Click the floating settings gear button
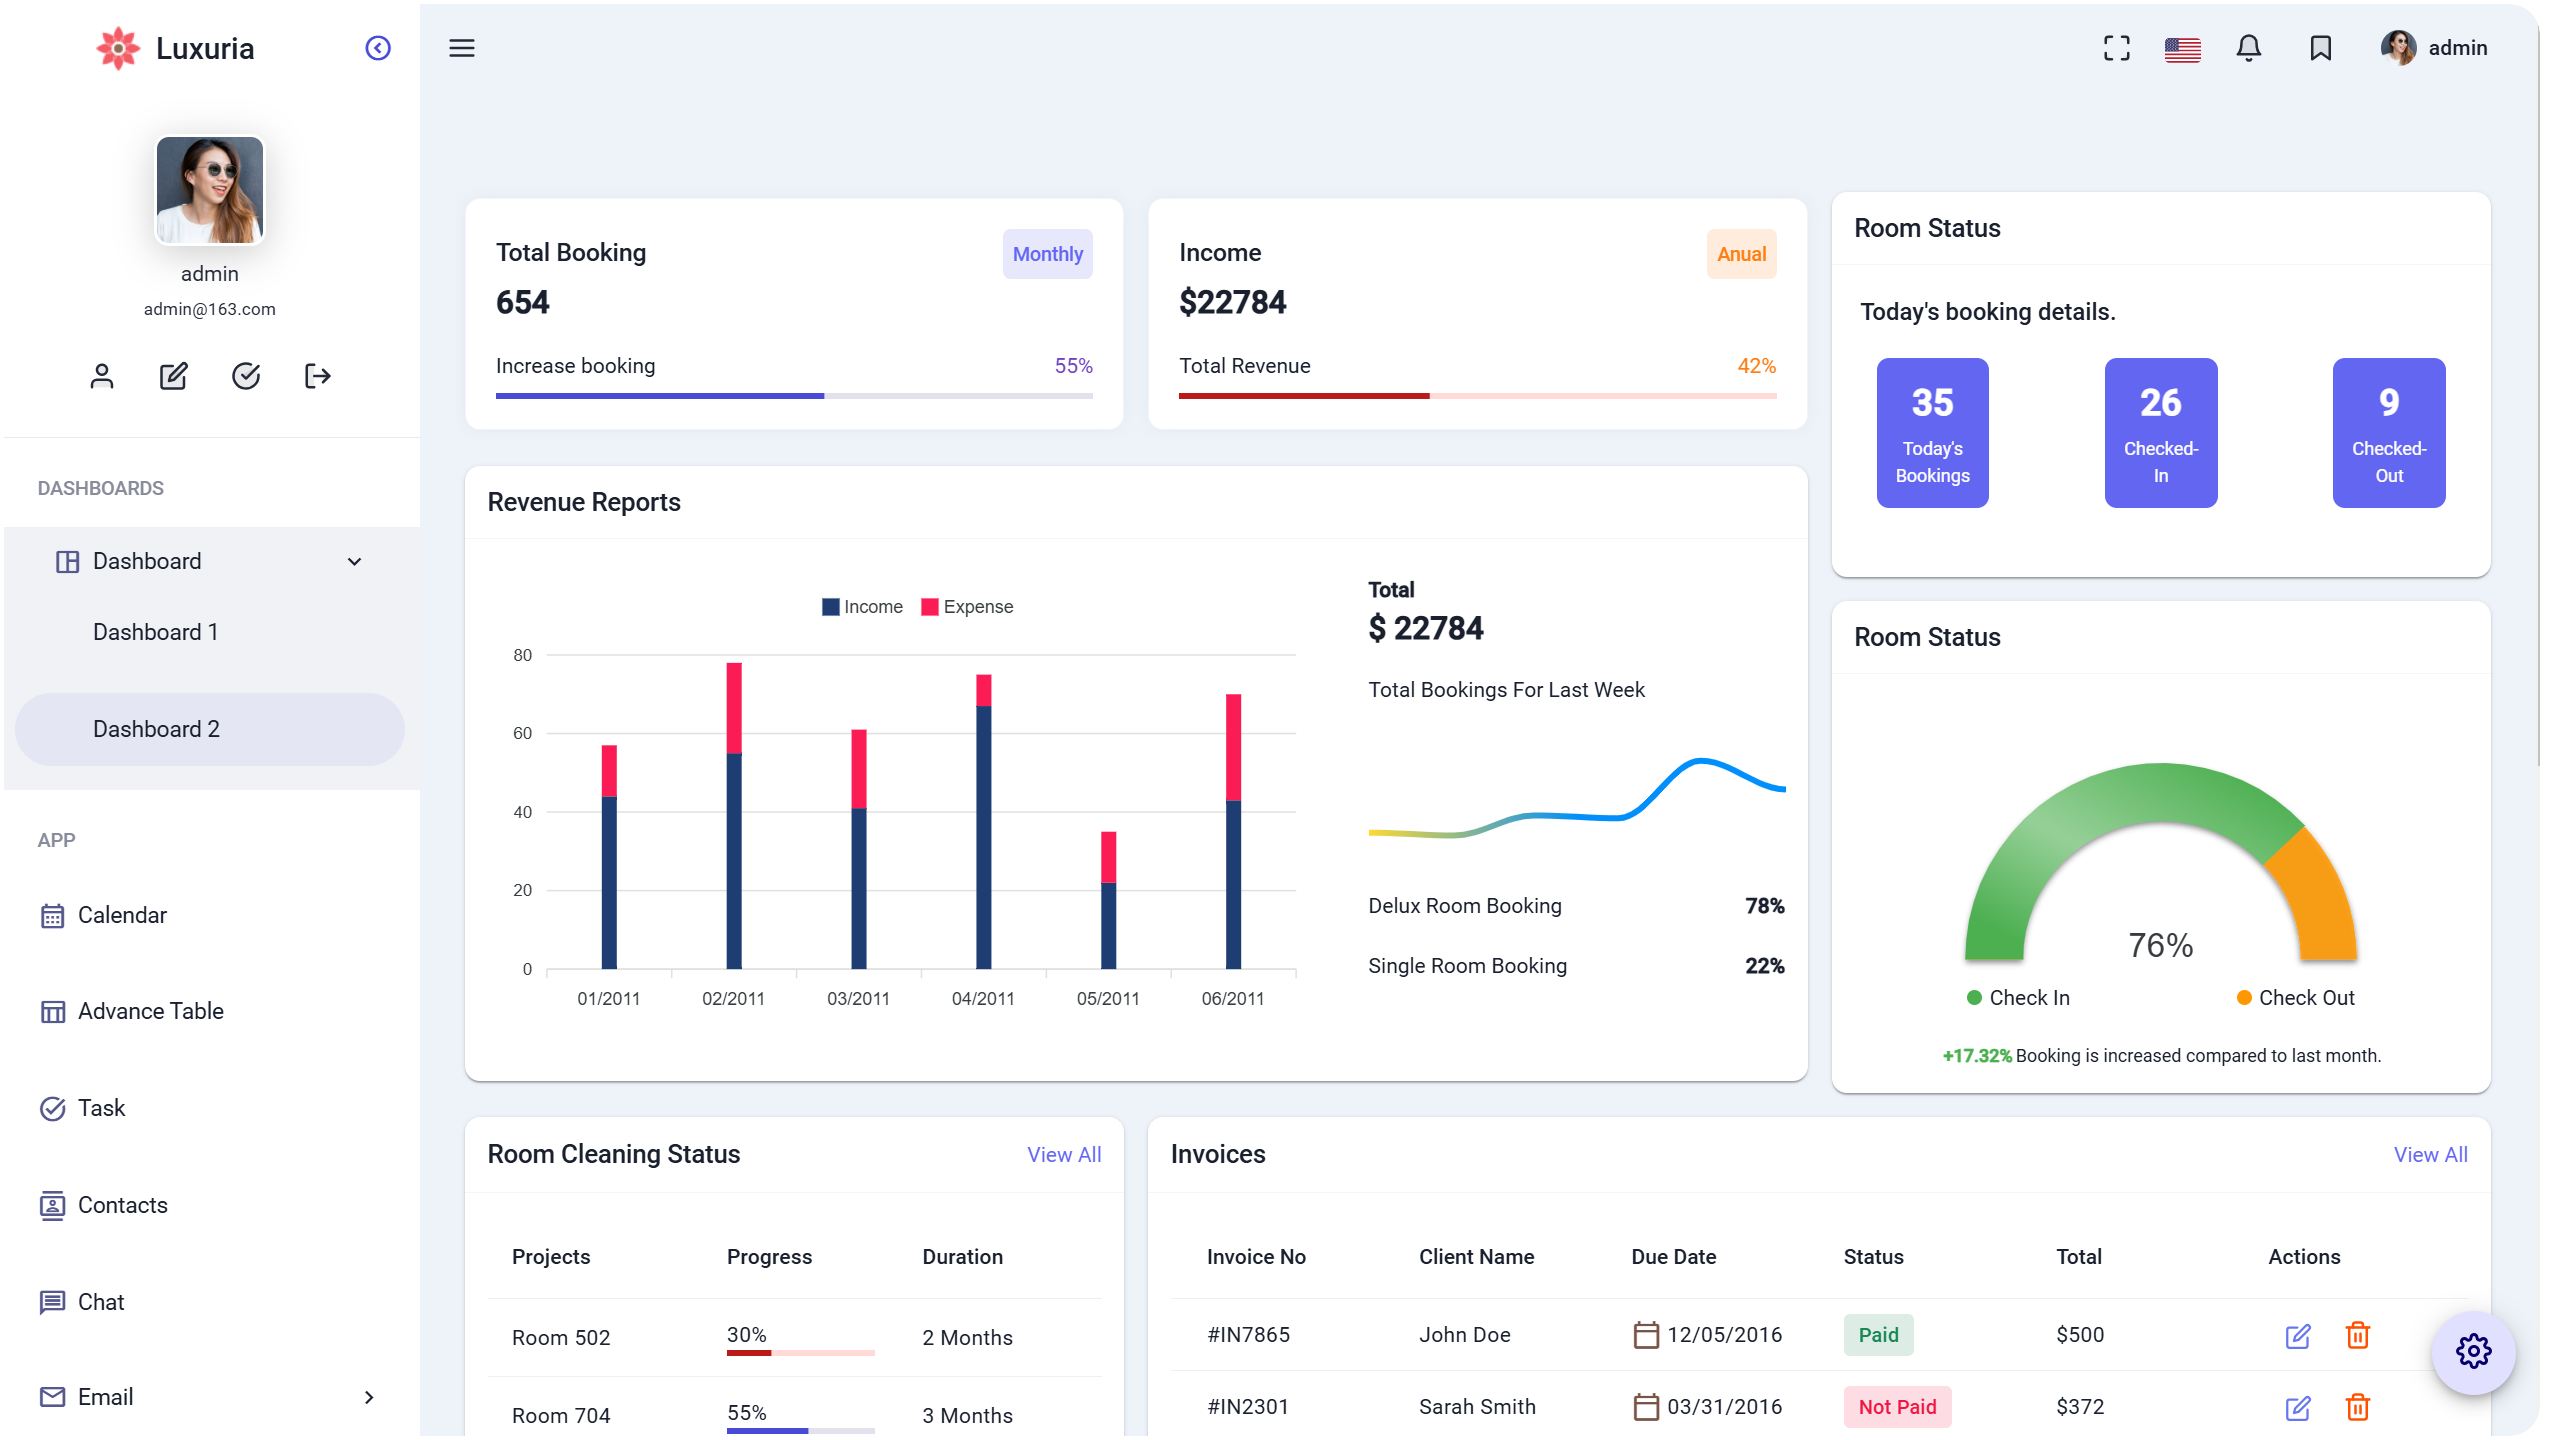Viewport: 2560px width, 1440px height. 2473,1352
